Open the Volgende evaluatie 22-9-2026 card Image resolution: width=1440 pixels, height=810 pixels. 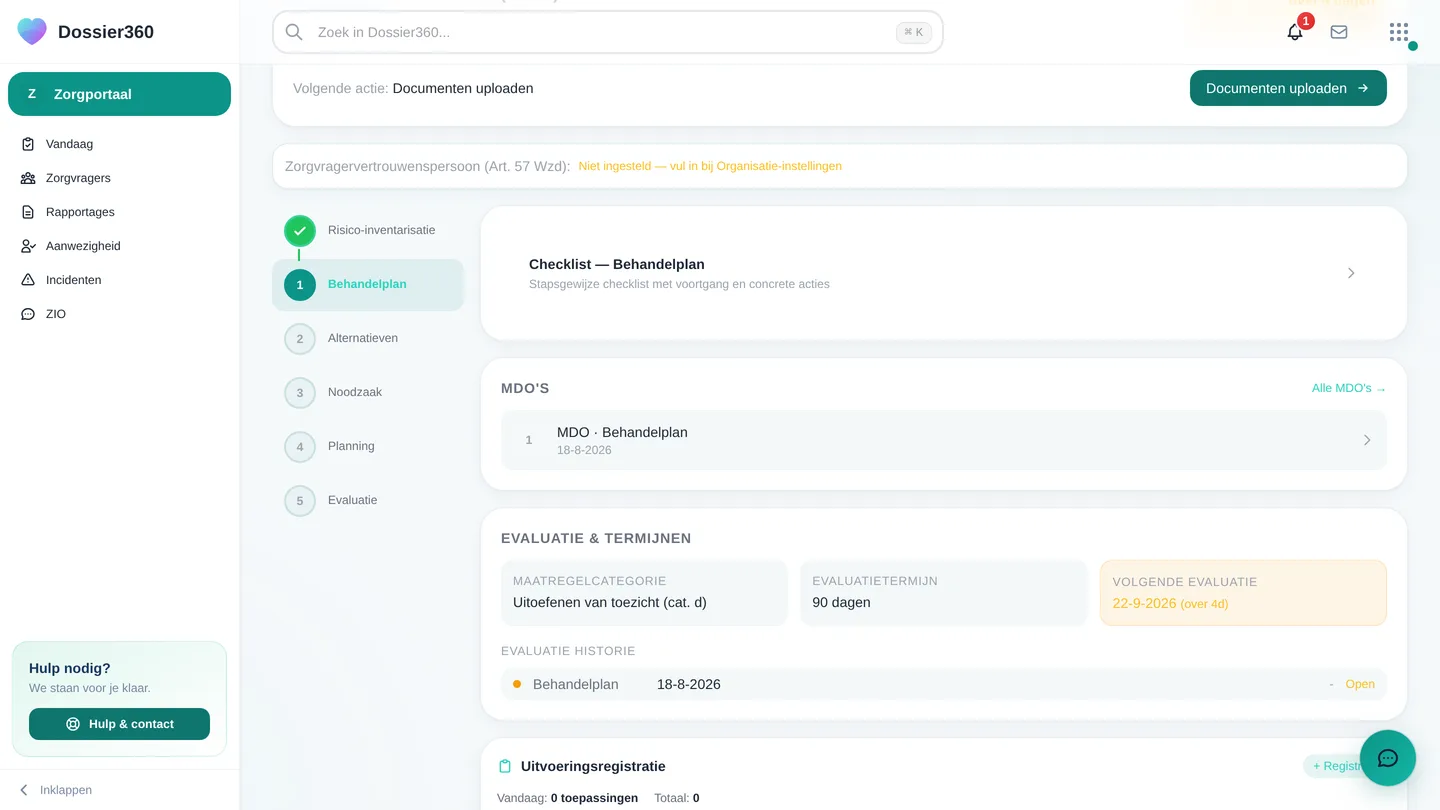(1243, 593)
